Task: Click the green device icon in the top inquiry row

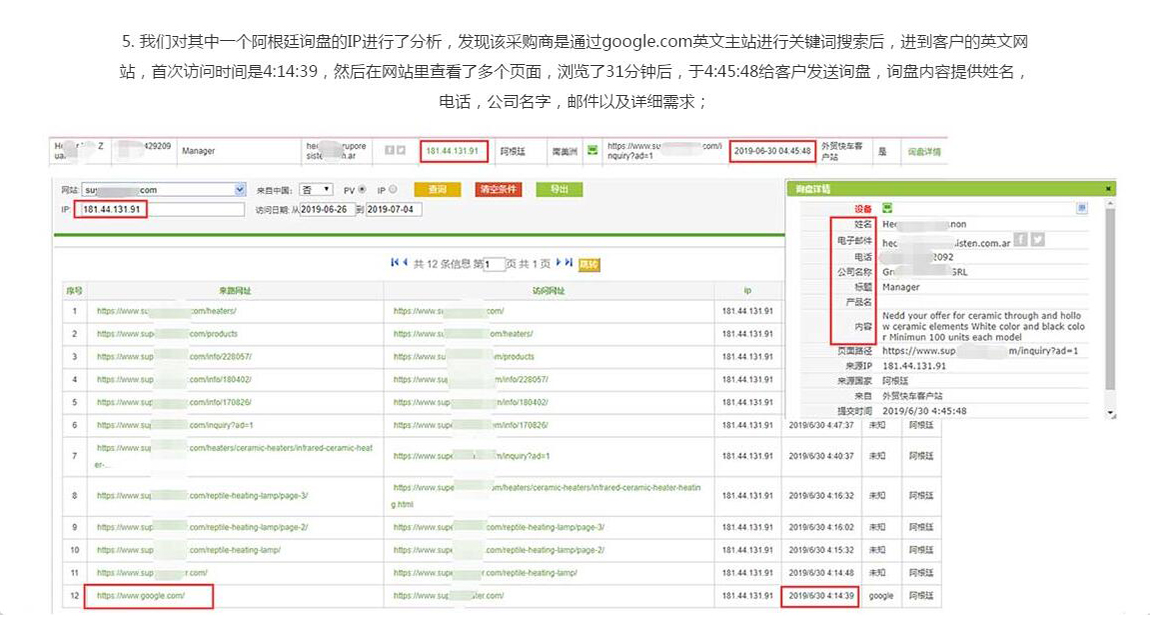Action: tap(592, 150)
